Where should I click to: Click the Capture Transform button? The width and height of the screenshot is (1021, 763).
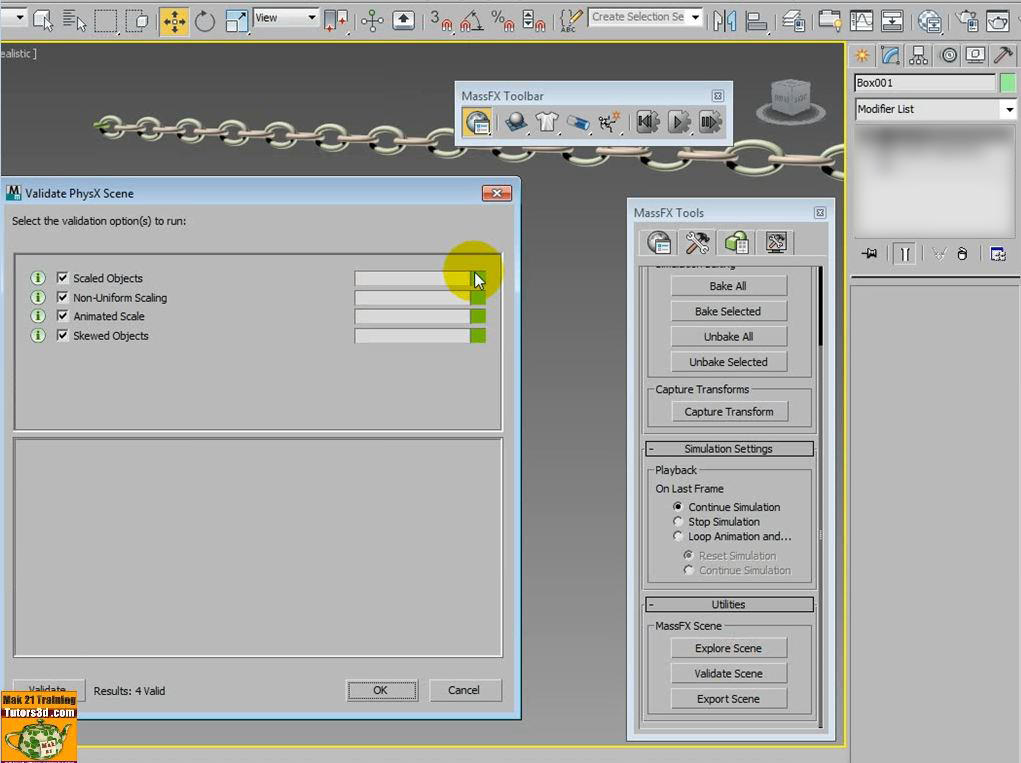tap(729, 411)
